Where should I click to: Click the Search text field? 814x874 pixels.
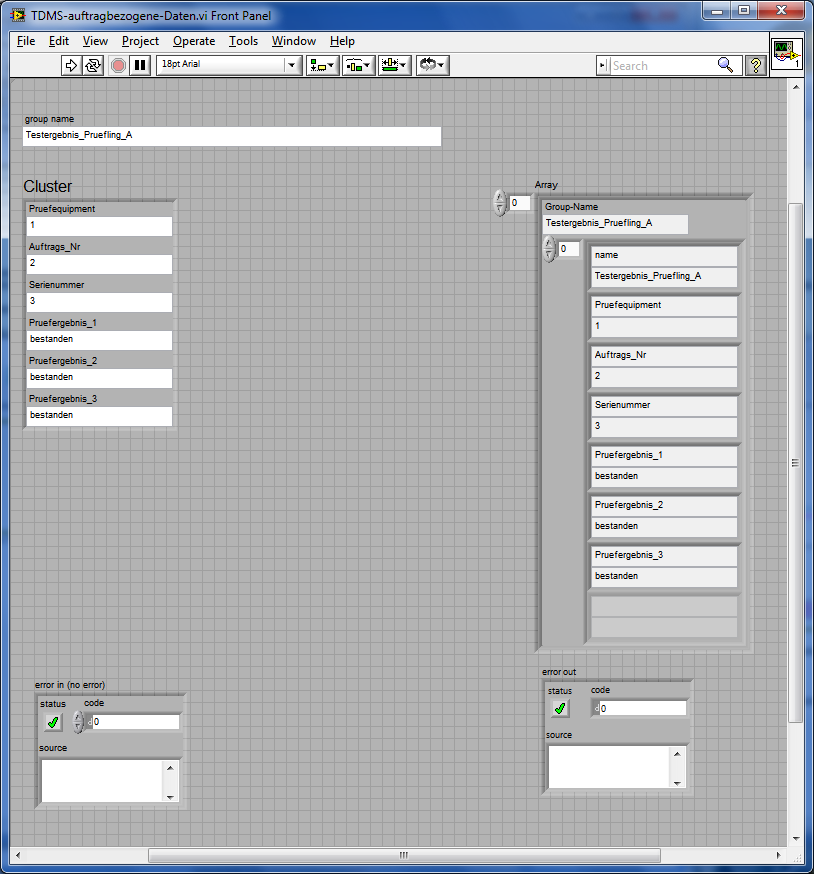[x=663, y=66]
